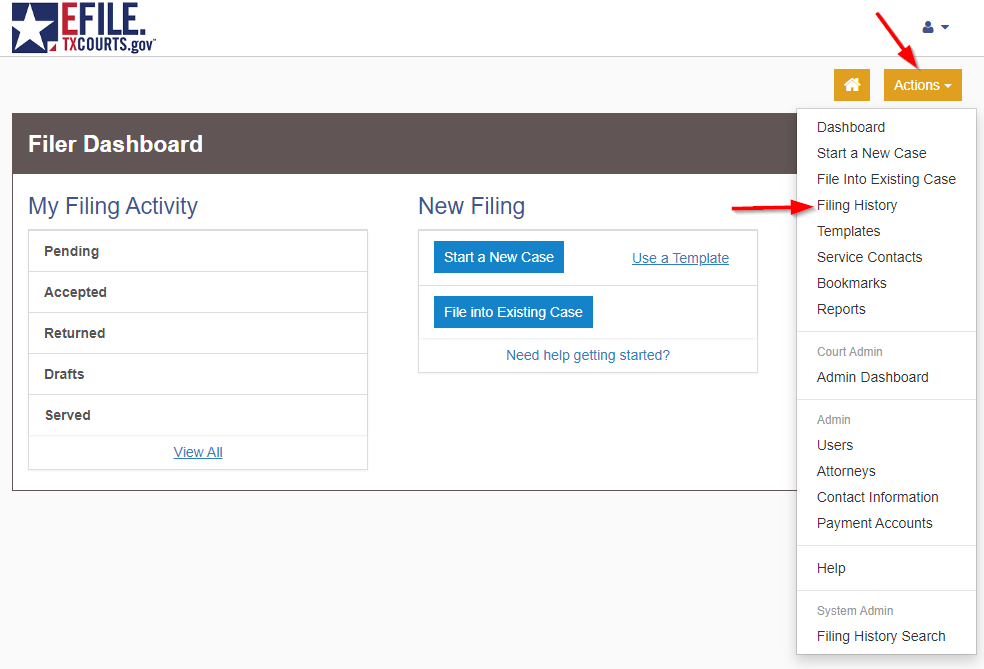Select Filing History from Actions menu

pyautogui.click(x=857, y=205)
